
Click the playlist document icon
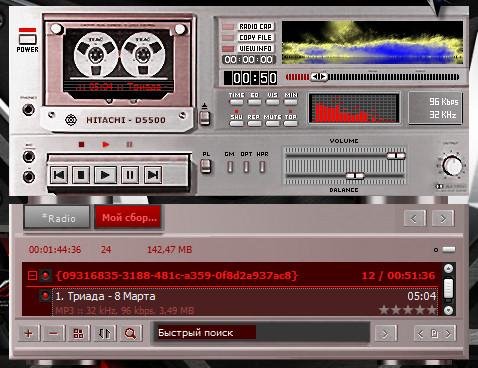tap(434, 334)
